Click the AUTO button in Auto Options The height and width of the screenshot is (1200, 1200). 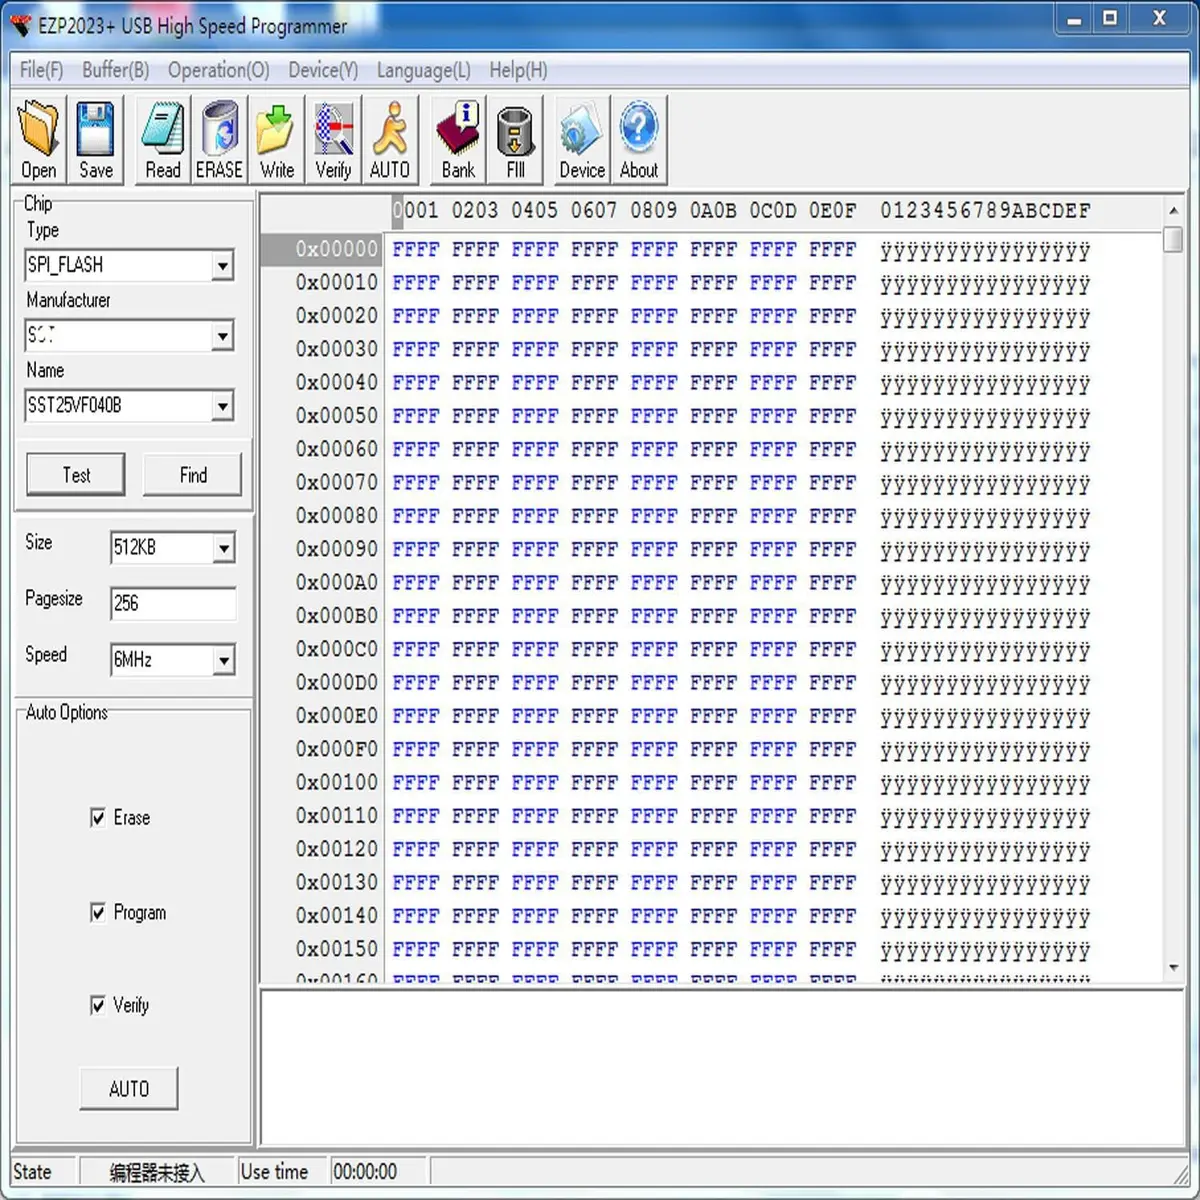pos(129,1089)
